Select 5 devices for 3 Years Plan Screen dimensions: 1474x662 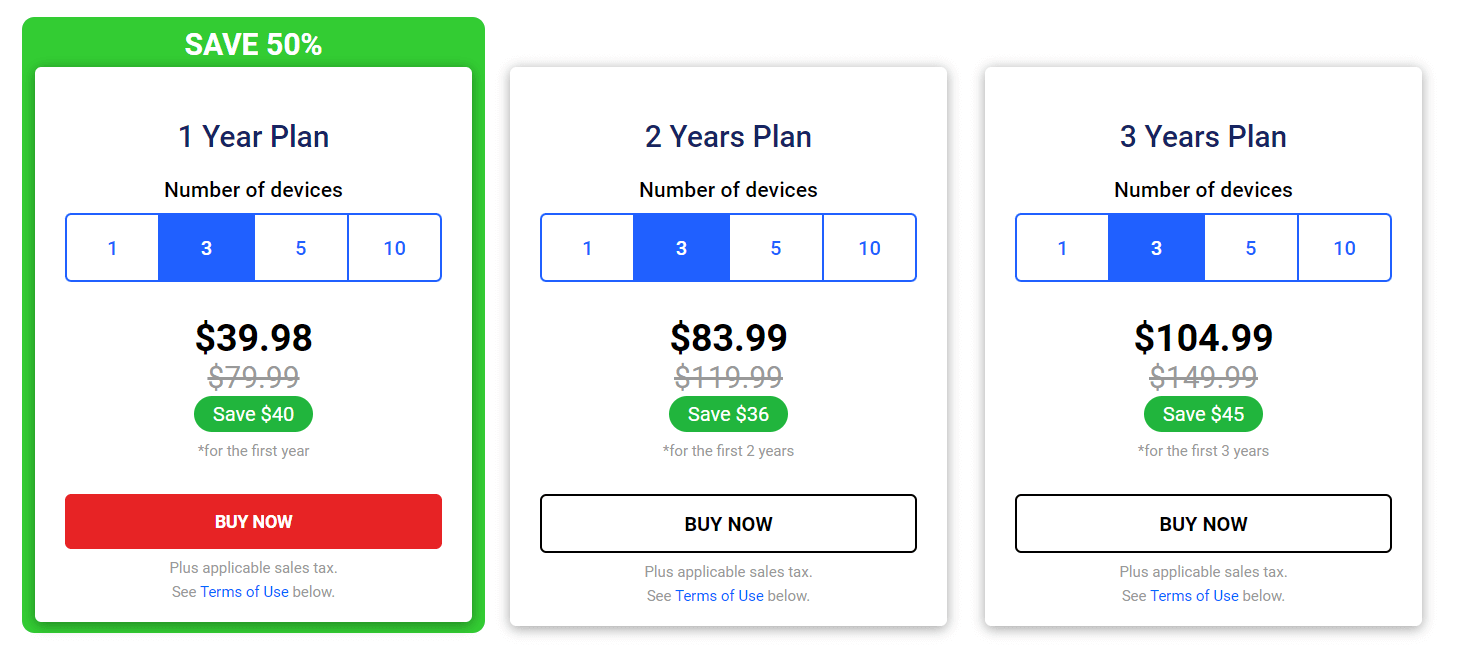pyautogui.click(x=1251, y=248)
